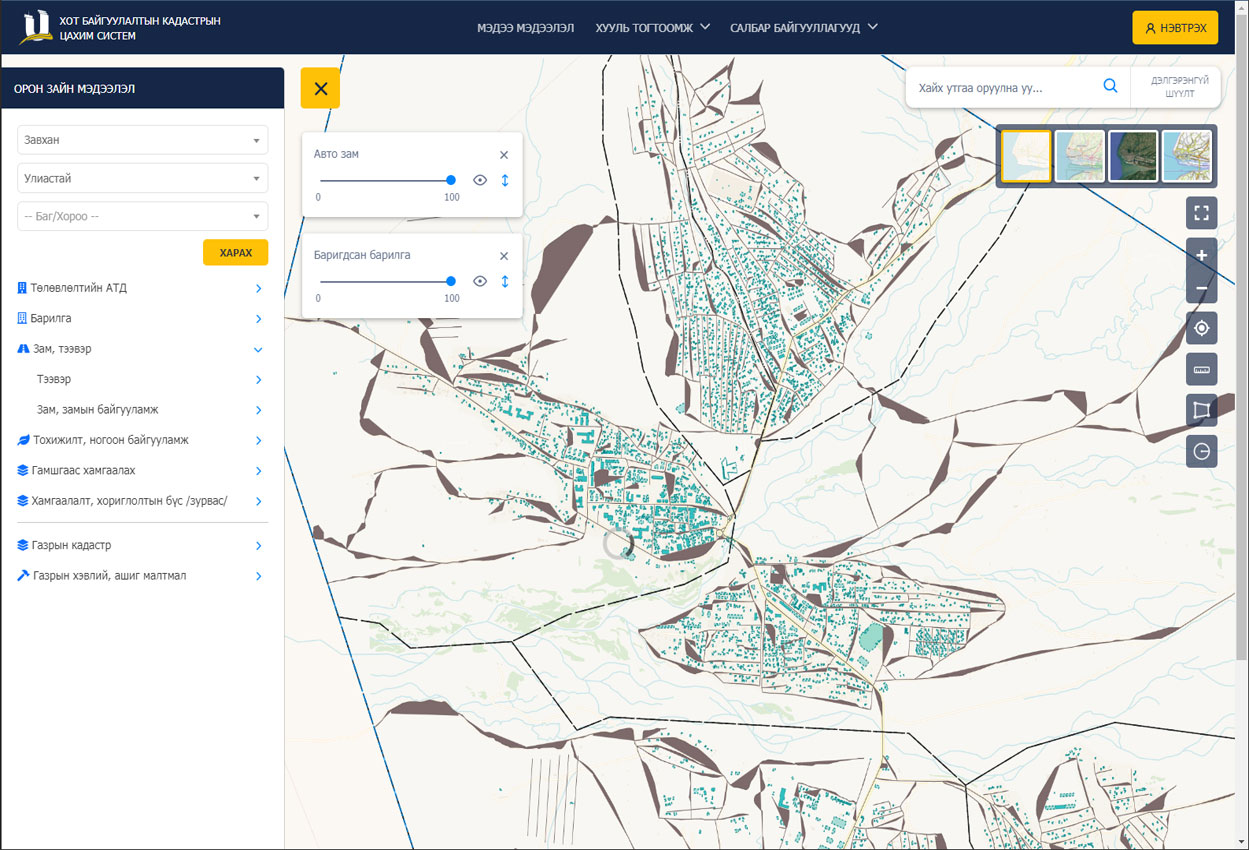This screenshot has width=1250, height=850.
Task: Zoom in on the map
Action: pos(1201,255)
